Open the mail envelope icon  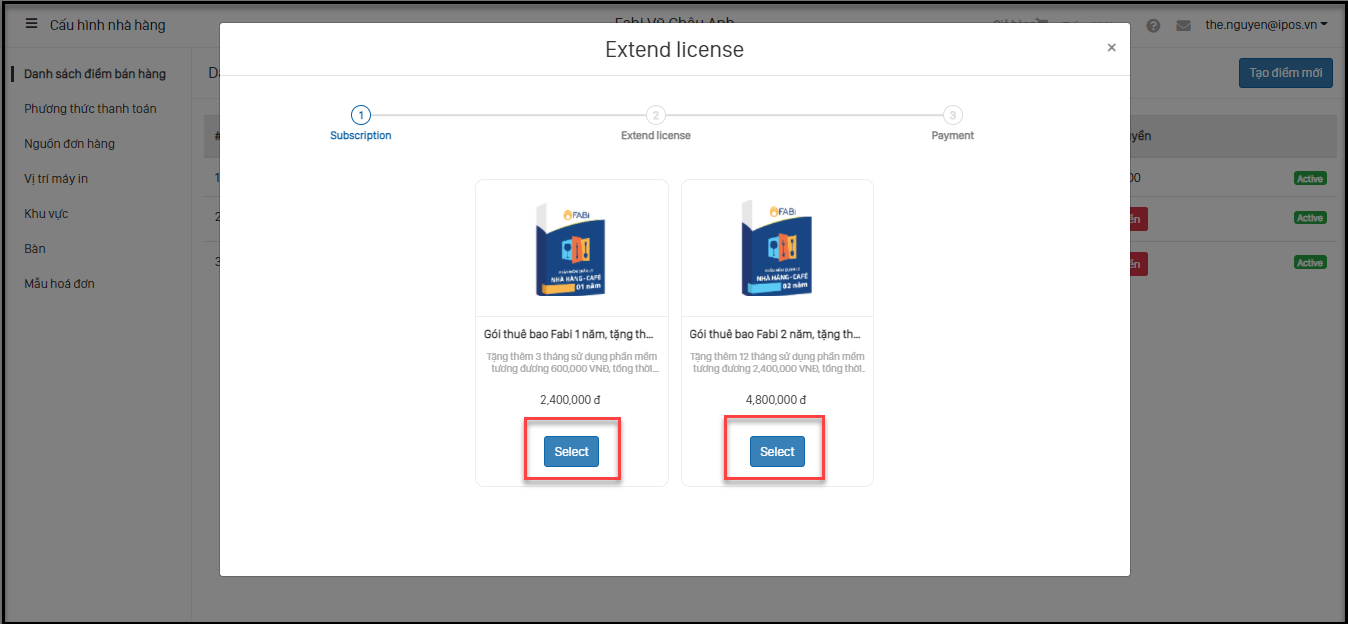pyautogui.click(x=1183, y=25)
